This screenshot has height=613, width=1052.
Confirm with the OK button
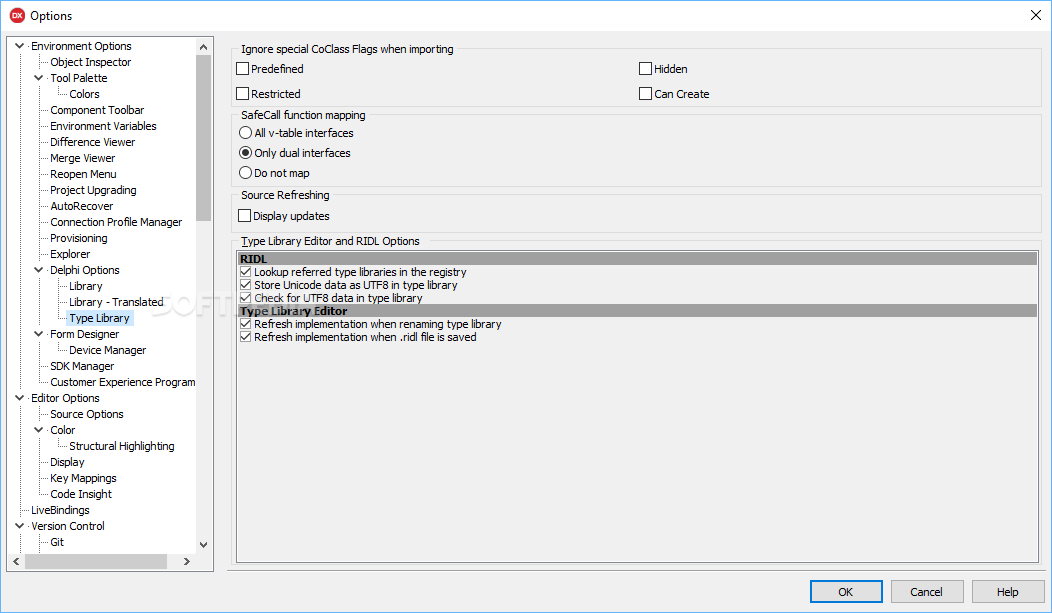click(x=846, y=592)
